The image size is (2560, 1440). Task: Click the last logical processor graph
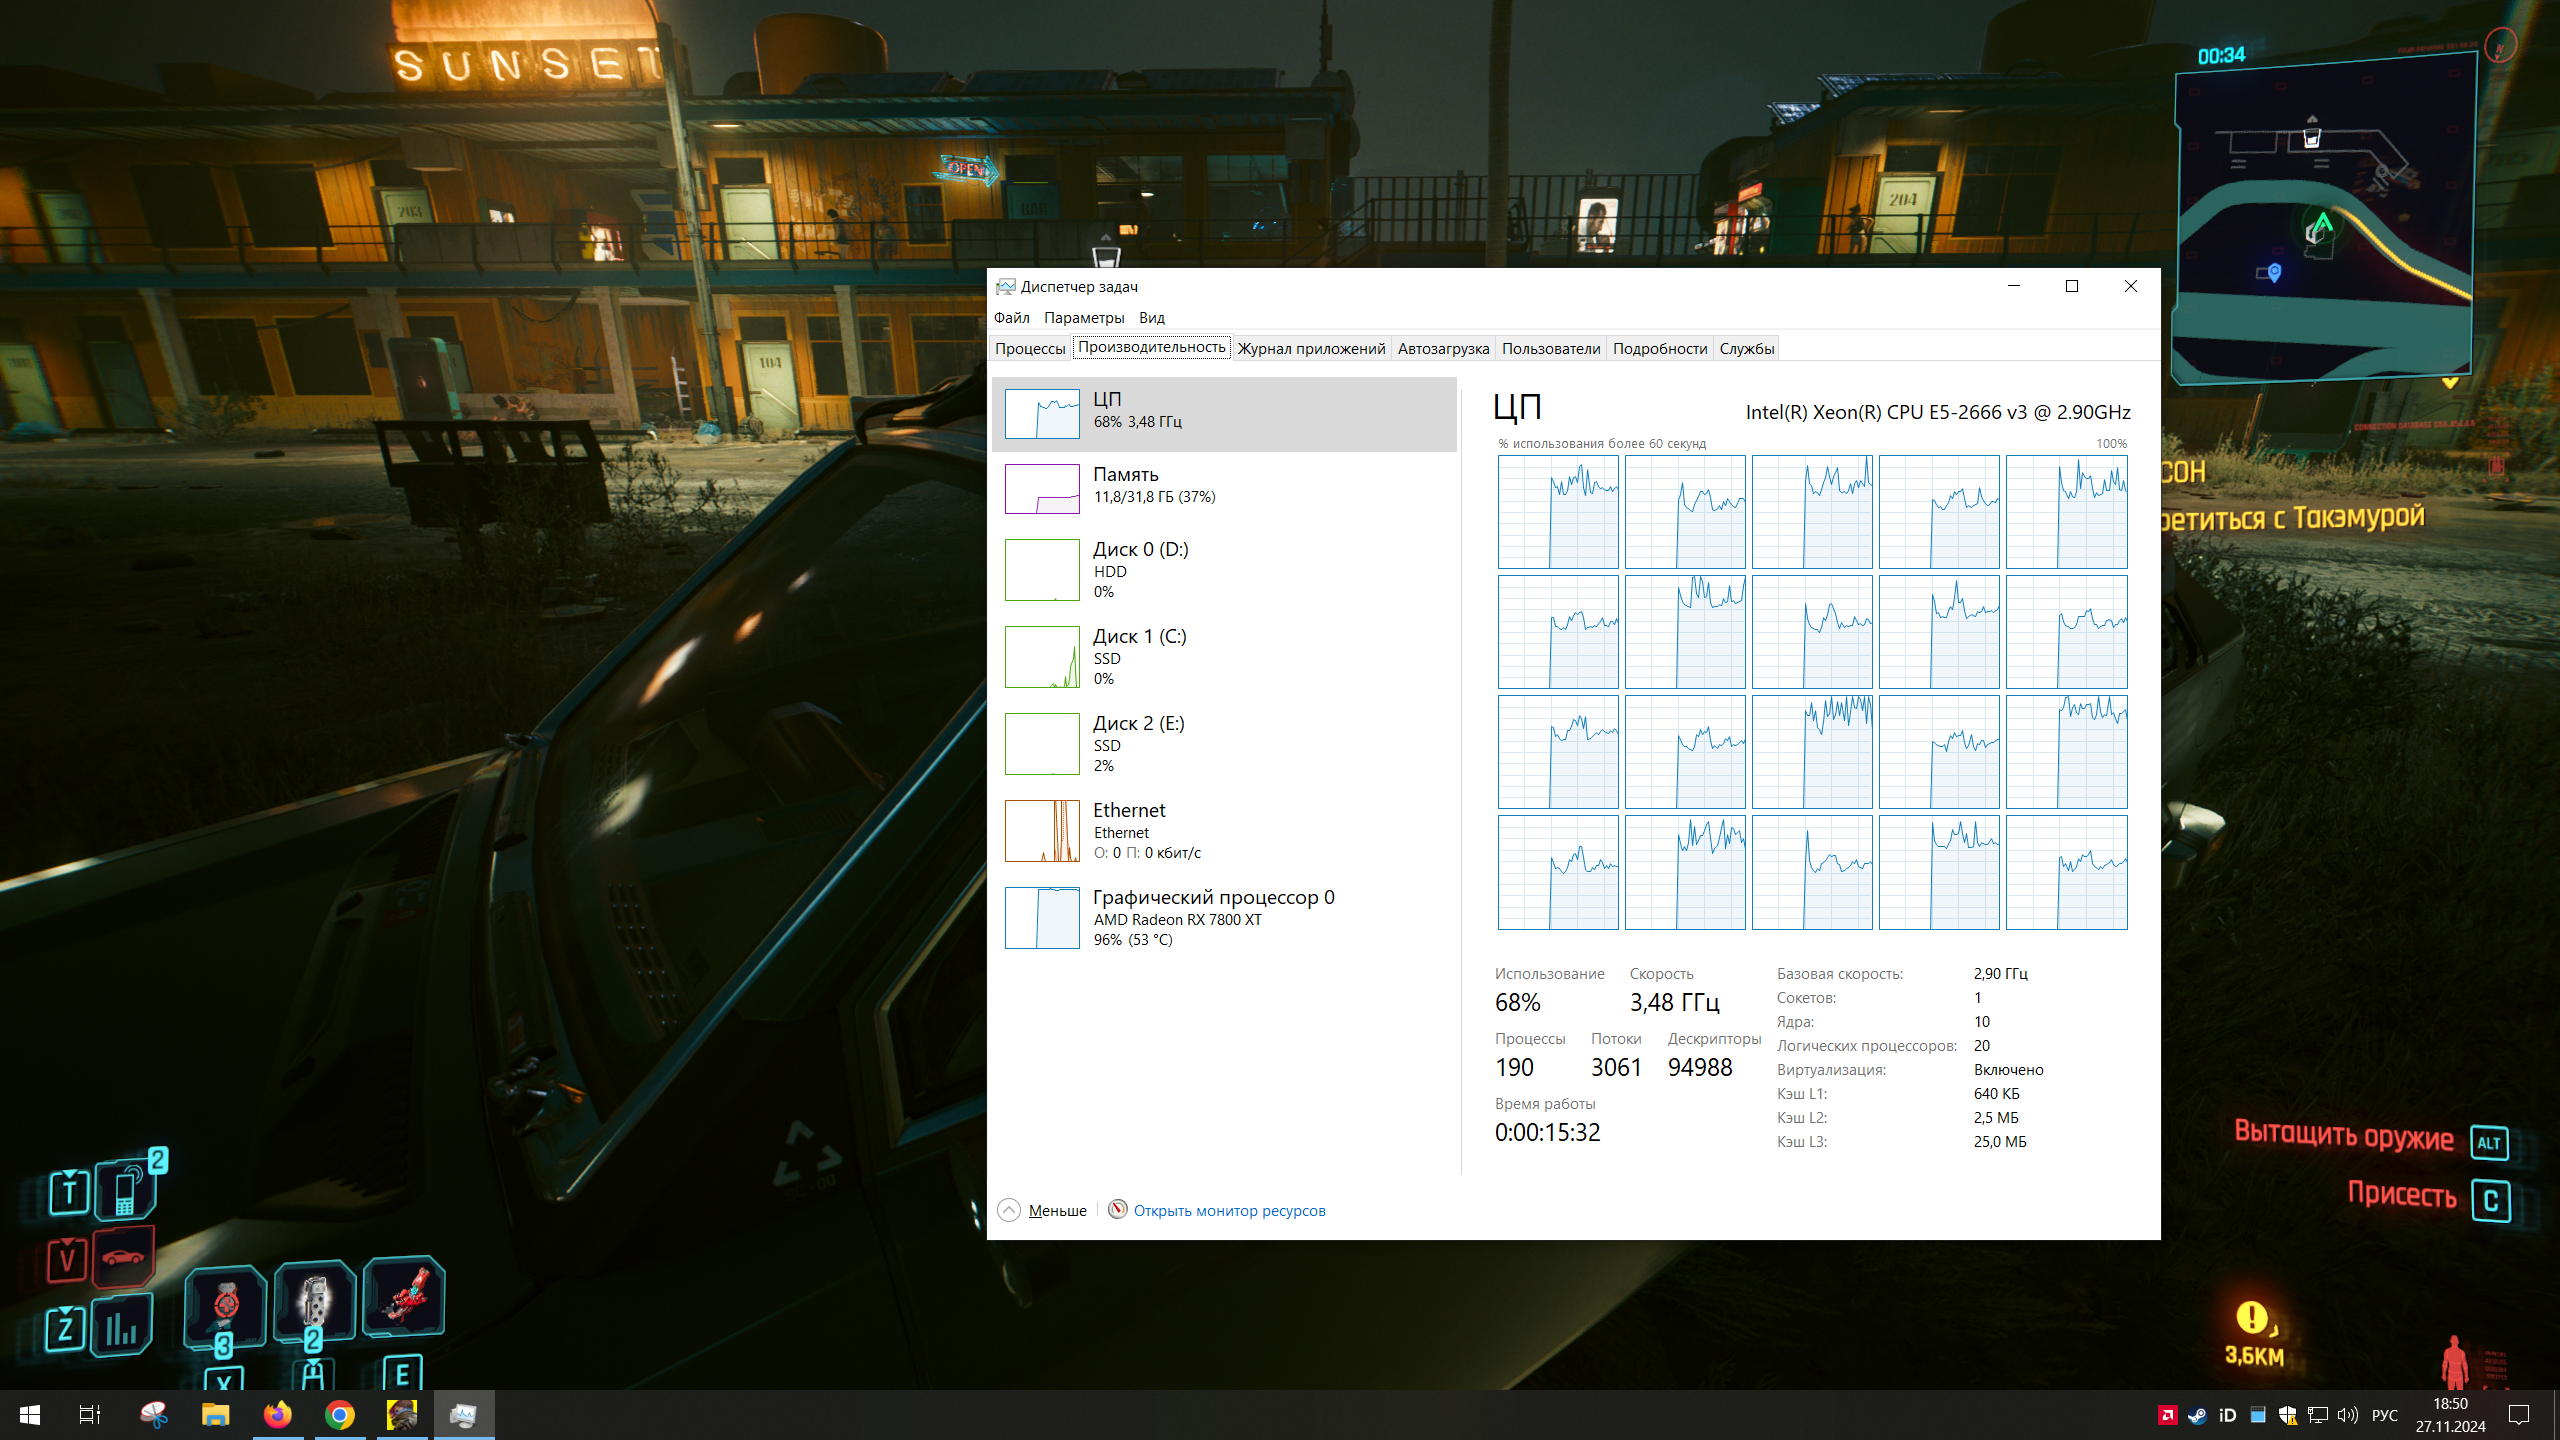coord(2066,872)
